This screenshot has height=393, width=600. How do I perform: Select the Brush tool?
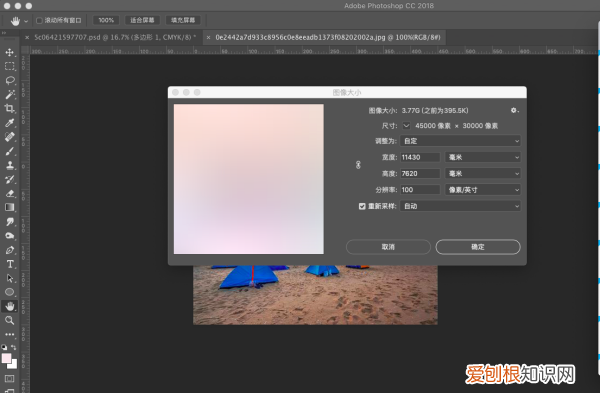point(10,151)
